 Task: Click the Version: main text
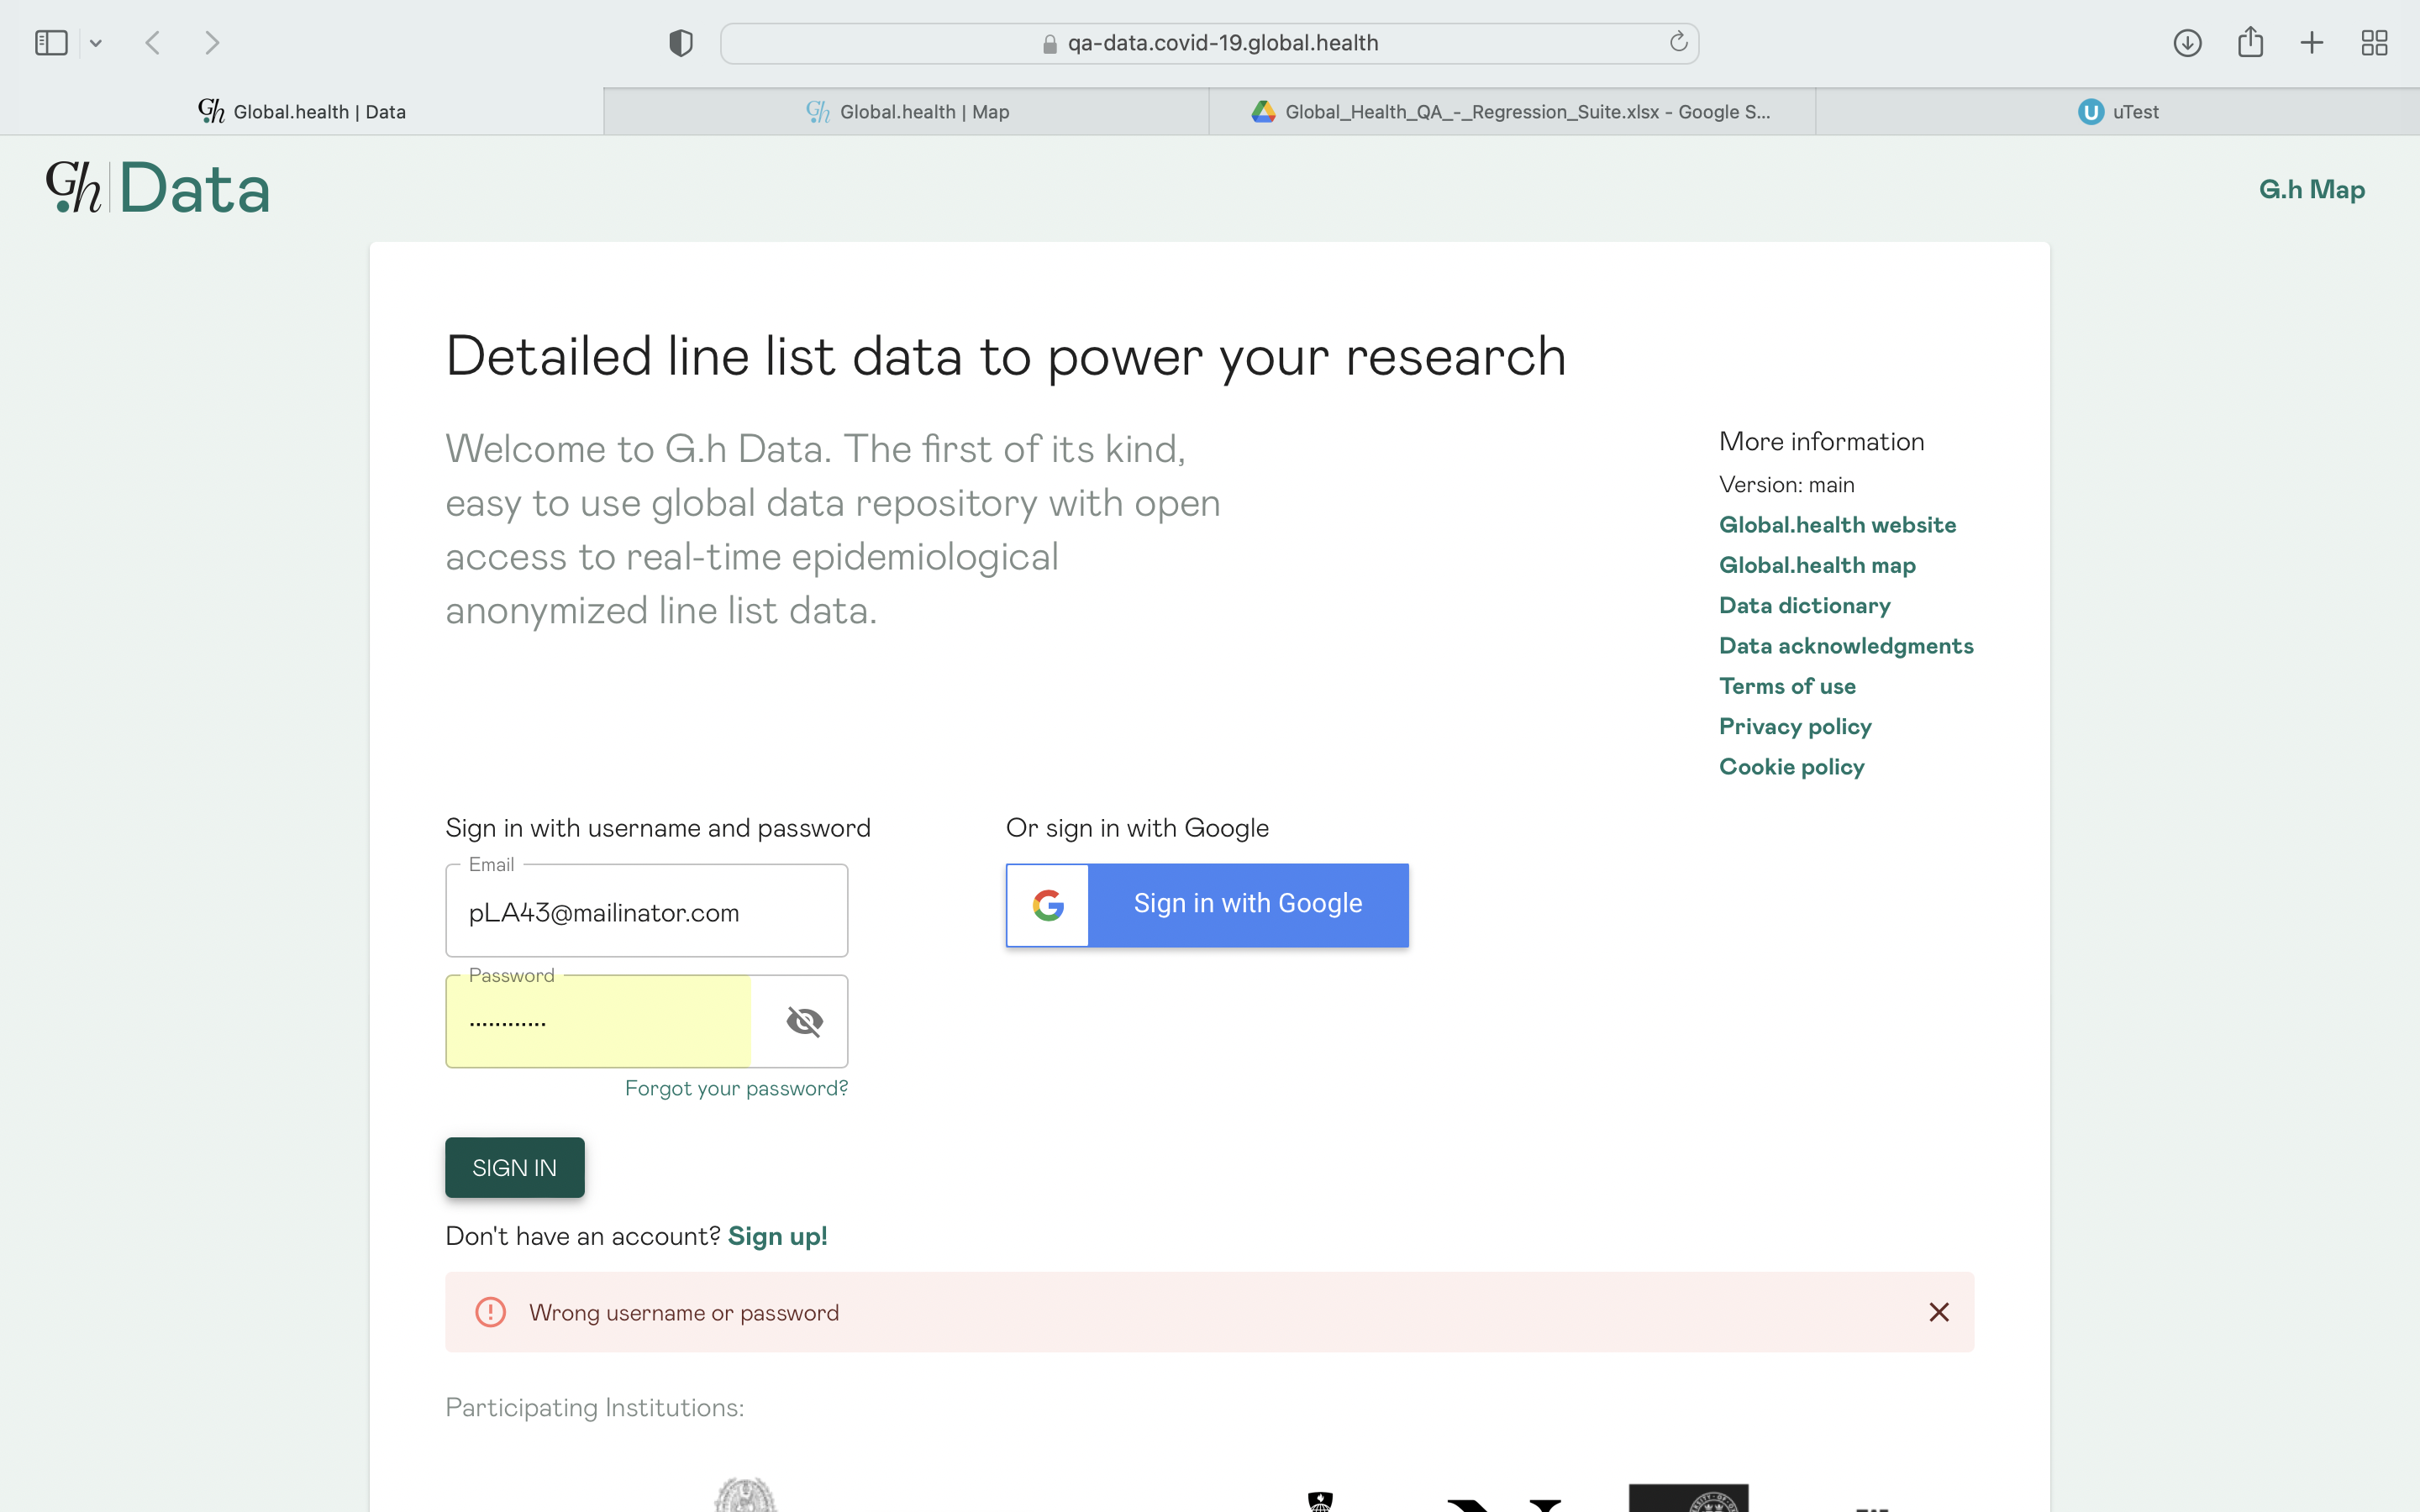coord(1786,485)
